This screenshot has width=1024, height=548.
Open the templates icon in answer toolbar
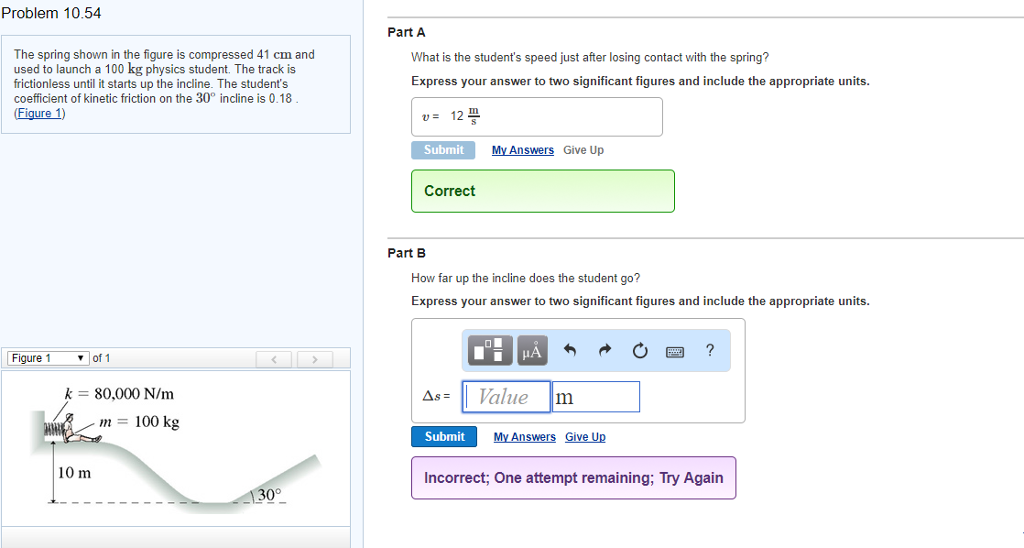(492, 350)
